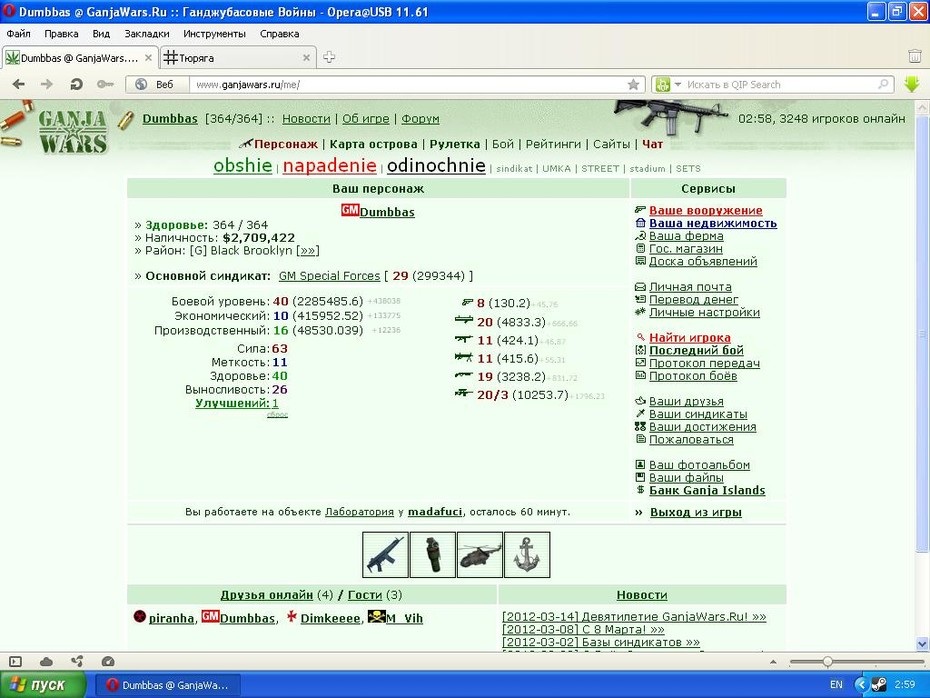Click the red star icon beside Dimkeeee
This screenshot has height=698, width=930.
(291, 617)
